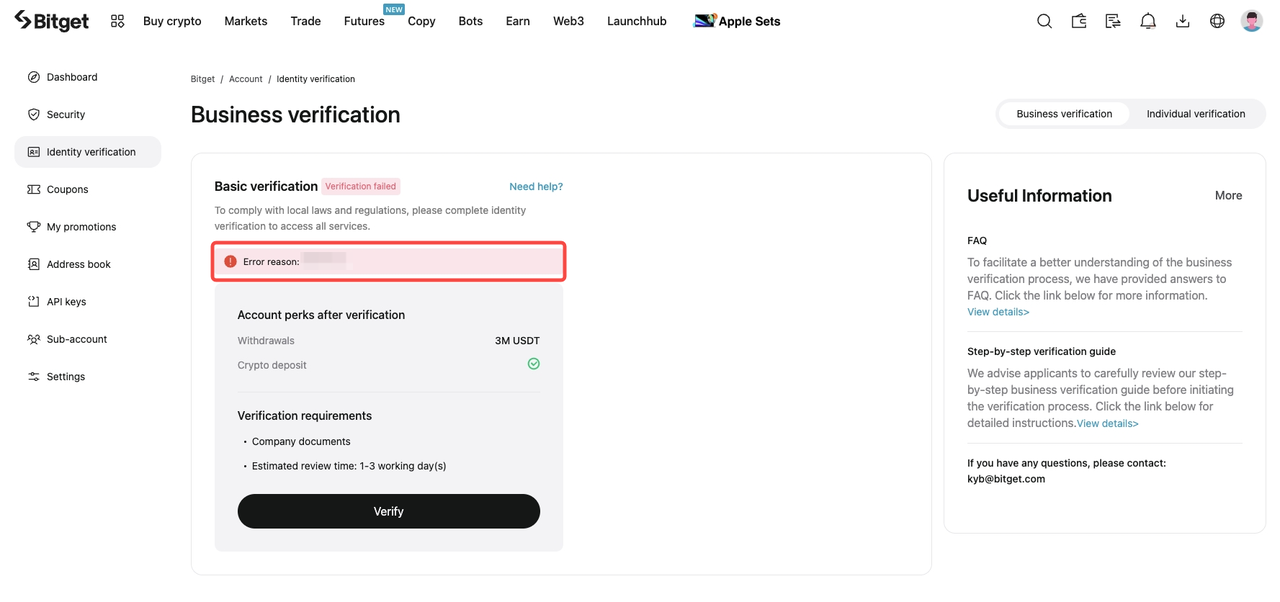Go to Account breadcrumb link

246,79
